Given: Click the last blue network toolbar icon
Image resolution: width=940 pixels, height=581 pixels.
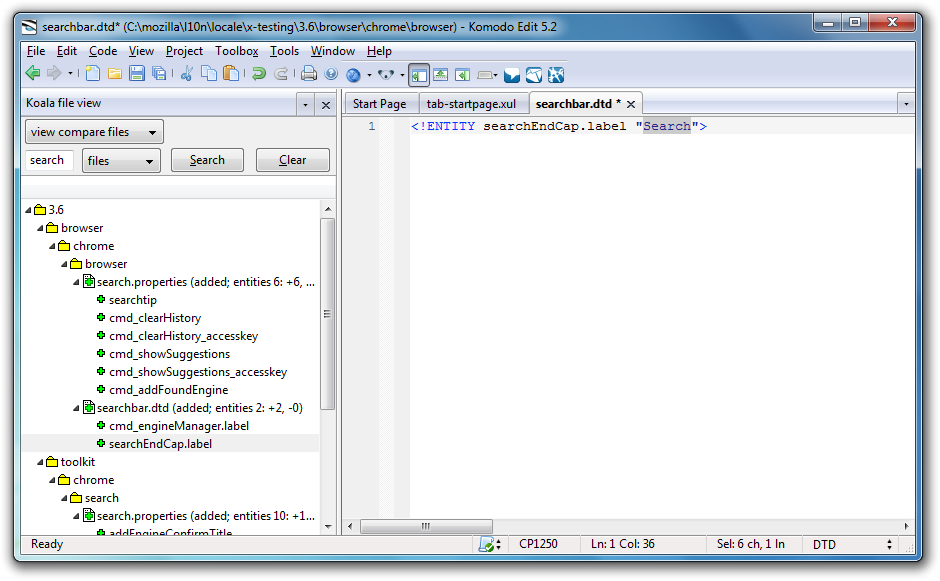Looking at the screenshot, I should 556,75.
